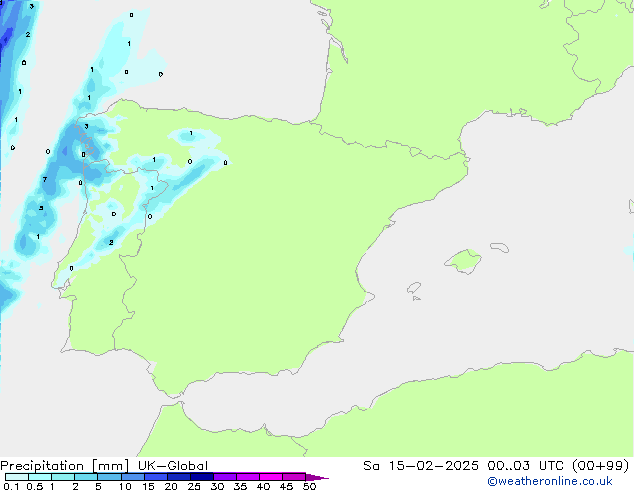
Task: Click the Menorca island outline
Action: coord(500,247)
